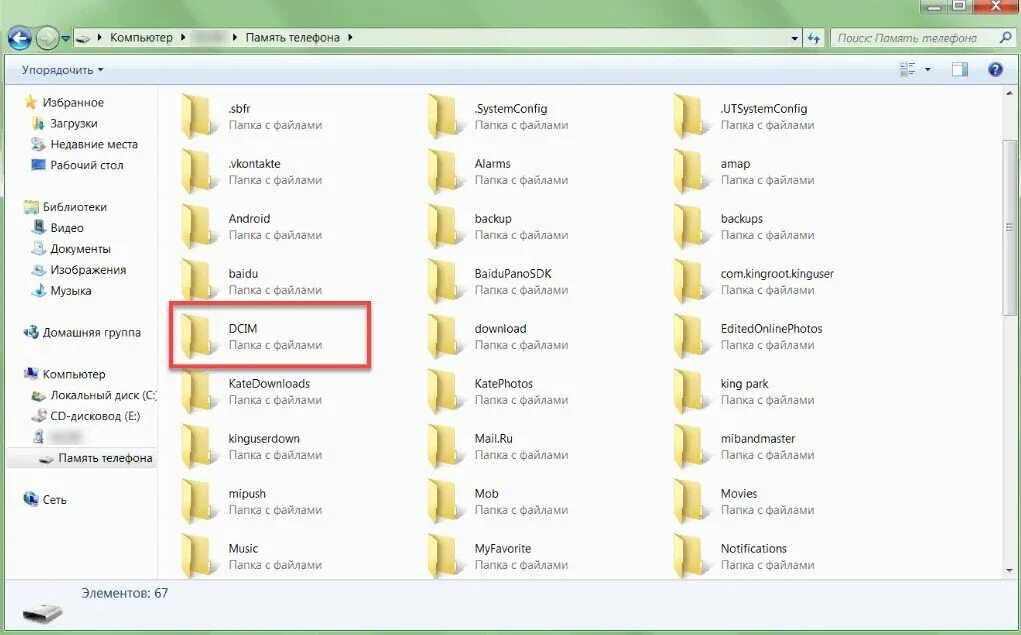Select Сеть in navigation pane

coord(54,500)
